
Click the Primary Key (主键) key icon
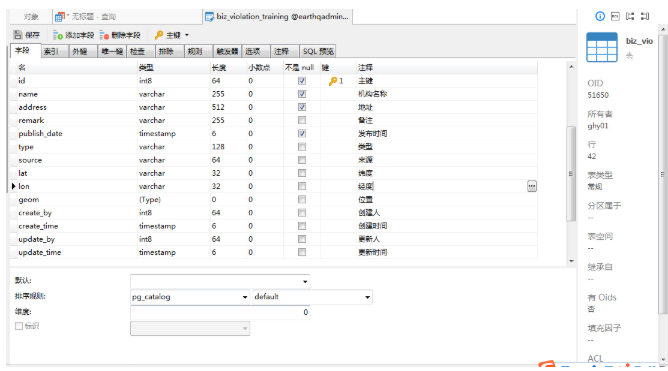click(159, 35)
